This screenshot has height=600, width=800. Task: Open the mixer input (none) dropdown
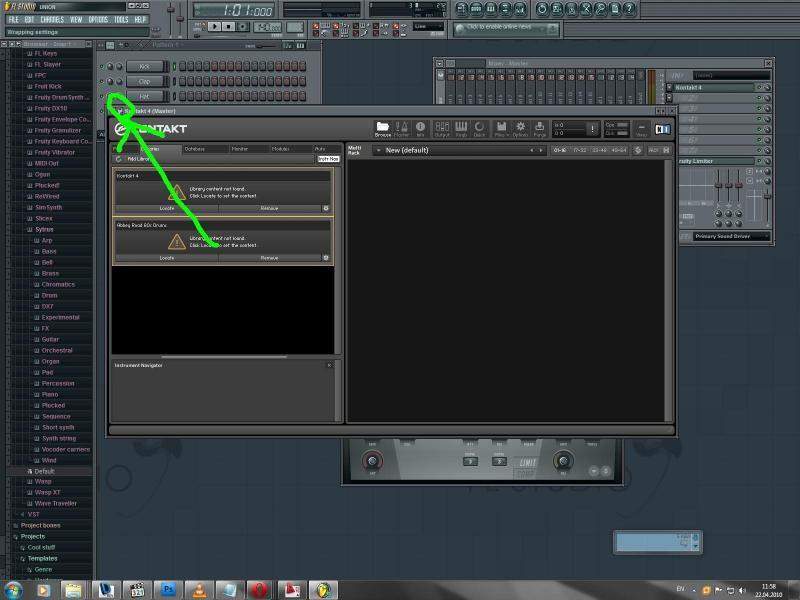click(x=732, y=75)
